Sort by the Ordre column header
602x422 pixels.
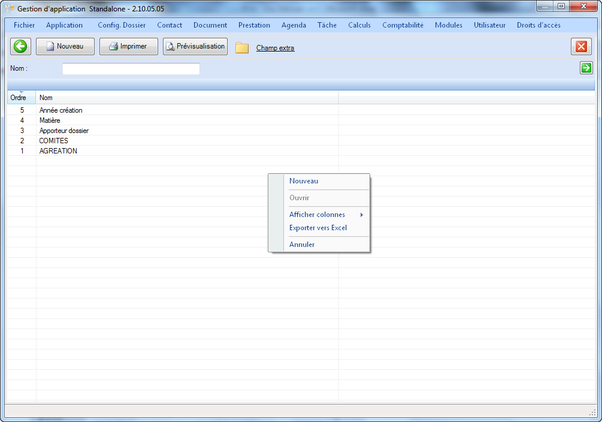coord(18,97)
